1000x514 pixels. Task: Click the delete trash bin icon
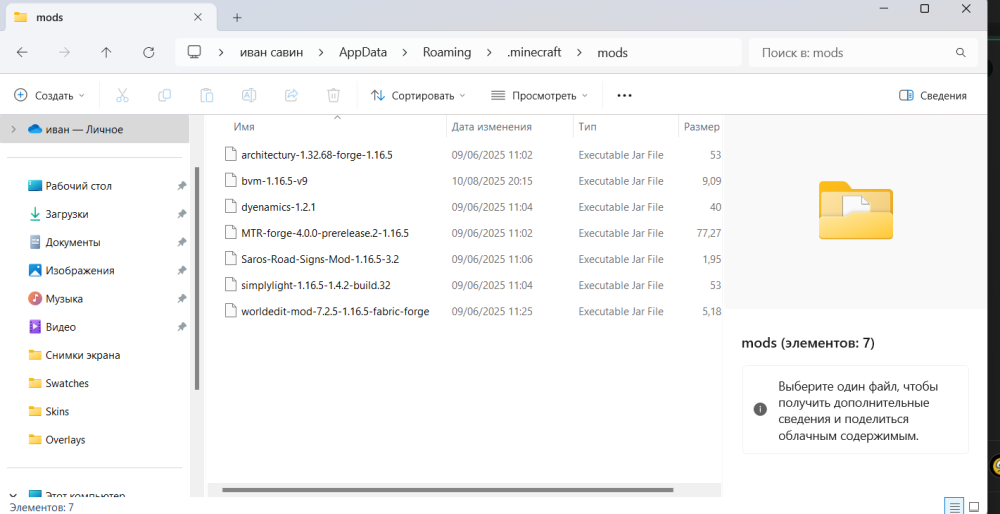(x=333, y=96)
